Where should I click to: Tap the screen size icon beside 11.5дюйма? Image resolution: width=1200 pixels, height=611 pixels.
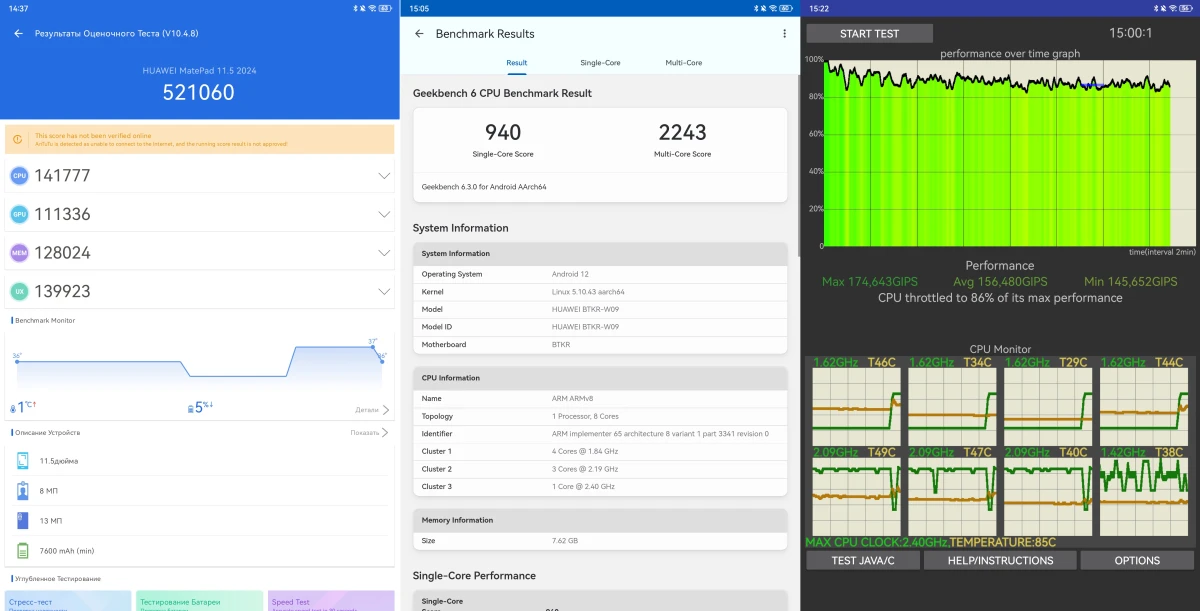coord(23,460)
